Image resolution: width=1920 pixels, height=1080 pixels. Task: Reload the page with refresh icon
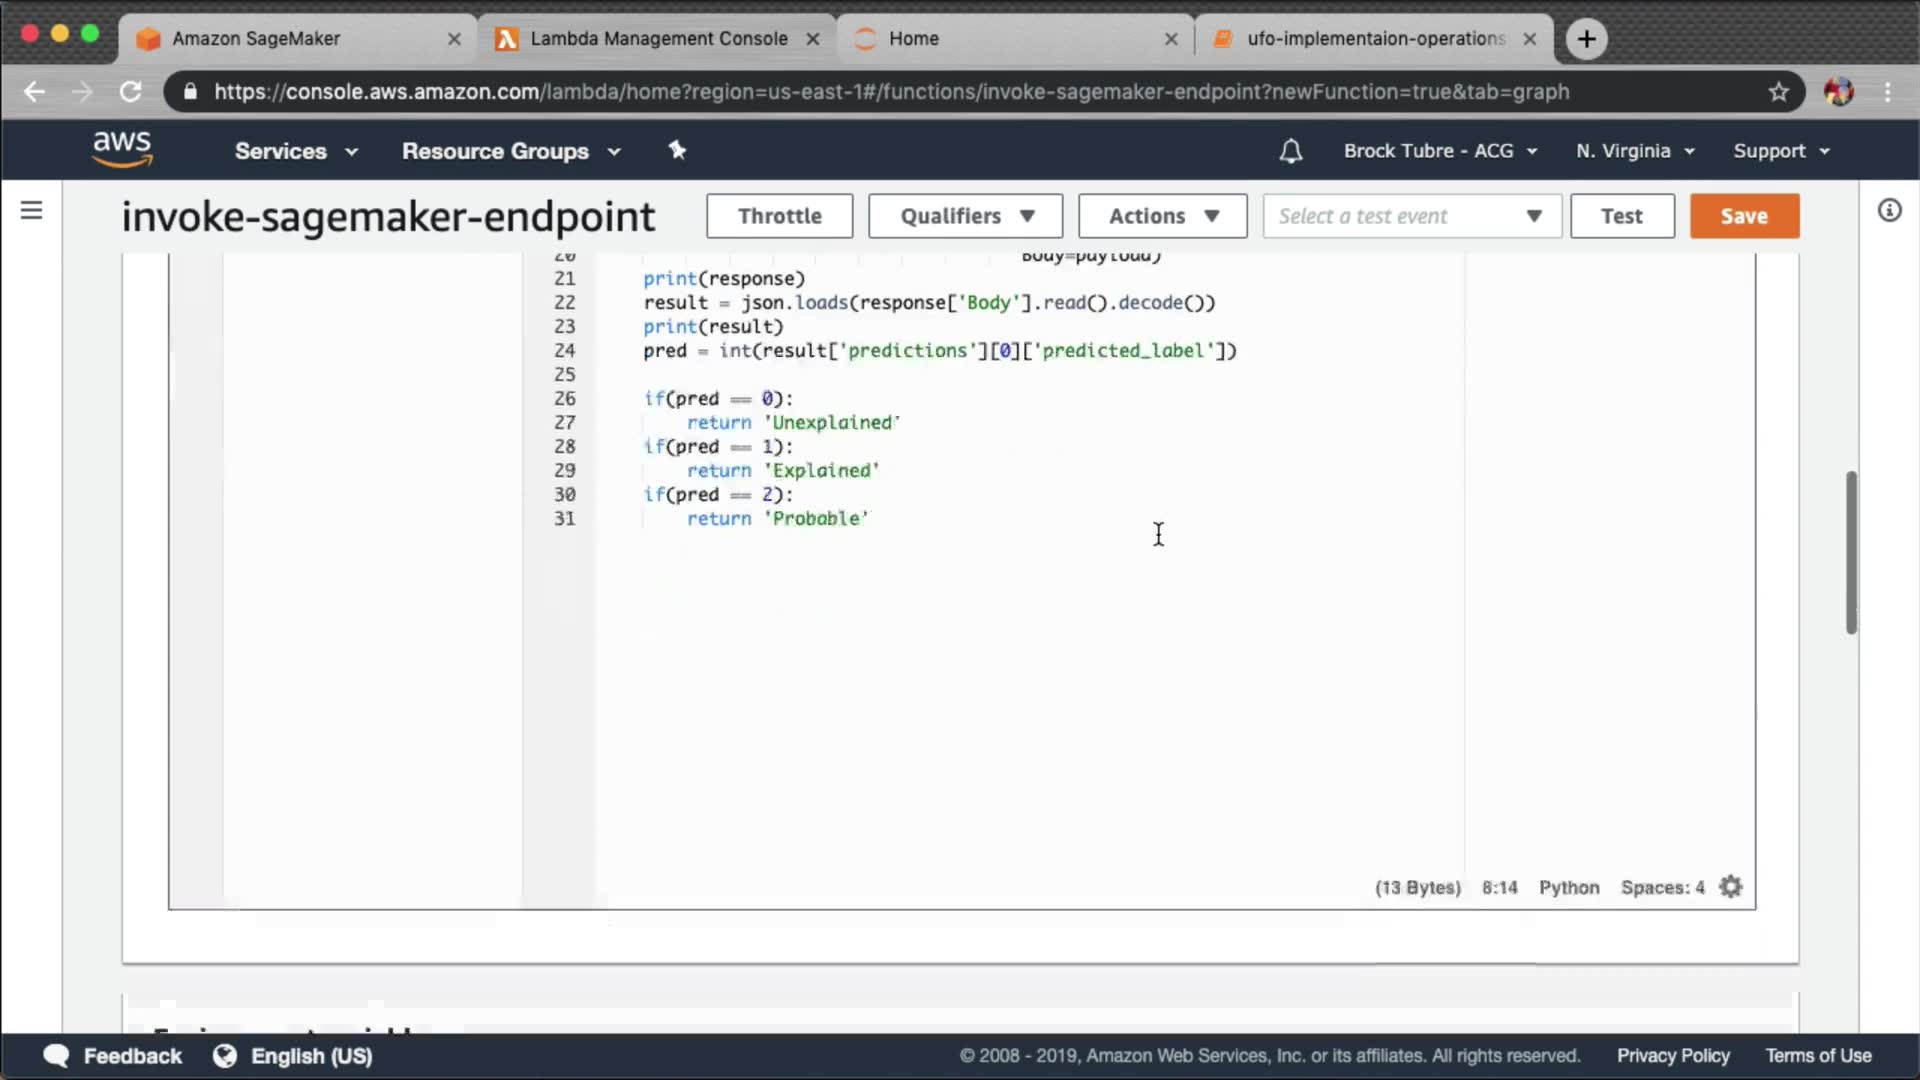[x=131, y=92]
